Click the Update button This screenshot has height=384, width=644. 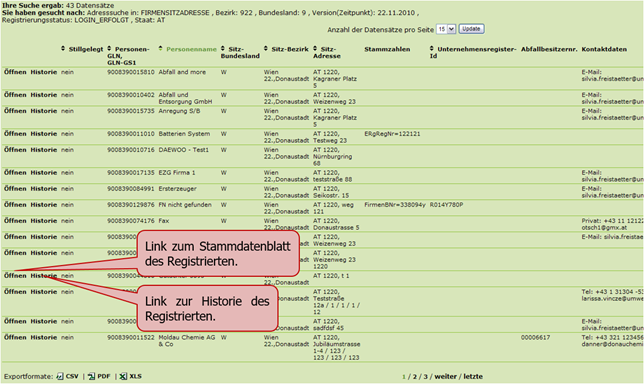pos(471,29)
